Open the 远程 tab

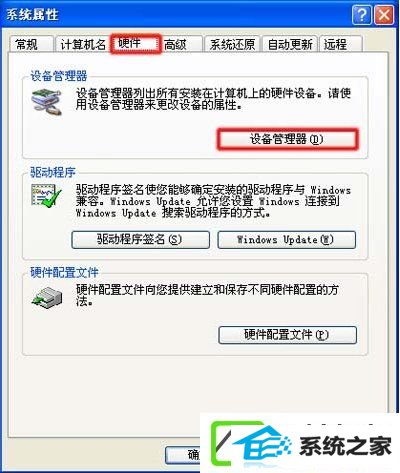tap(340, 44)
